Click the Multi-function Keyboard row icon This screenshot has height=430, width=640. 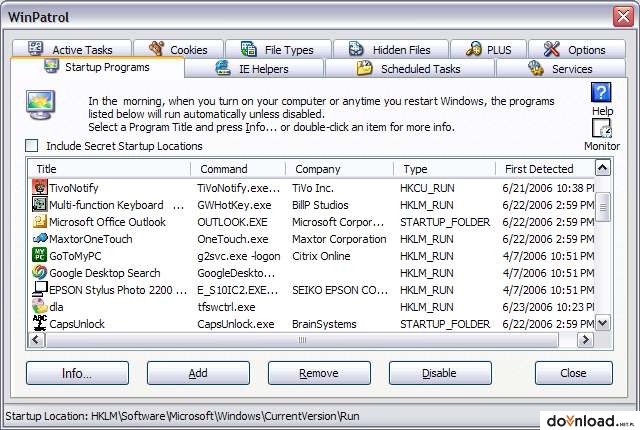click(x=40, y=204)
